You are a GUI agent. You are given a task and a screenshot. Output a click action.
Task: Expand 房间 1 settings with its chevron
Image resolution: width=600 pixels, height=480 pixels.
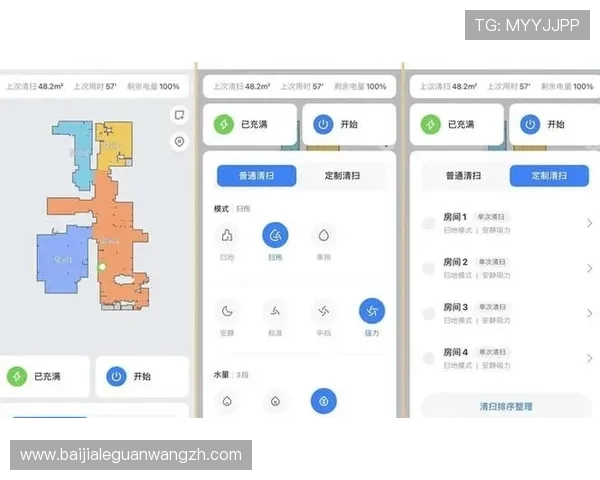tap(590, 223)
